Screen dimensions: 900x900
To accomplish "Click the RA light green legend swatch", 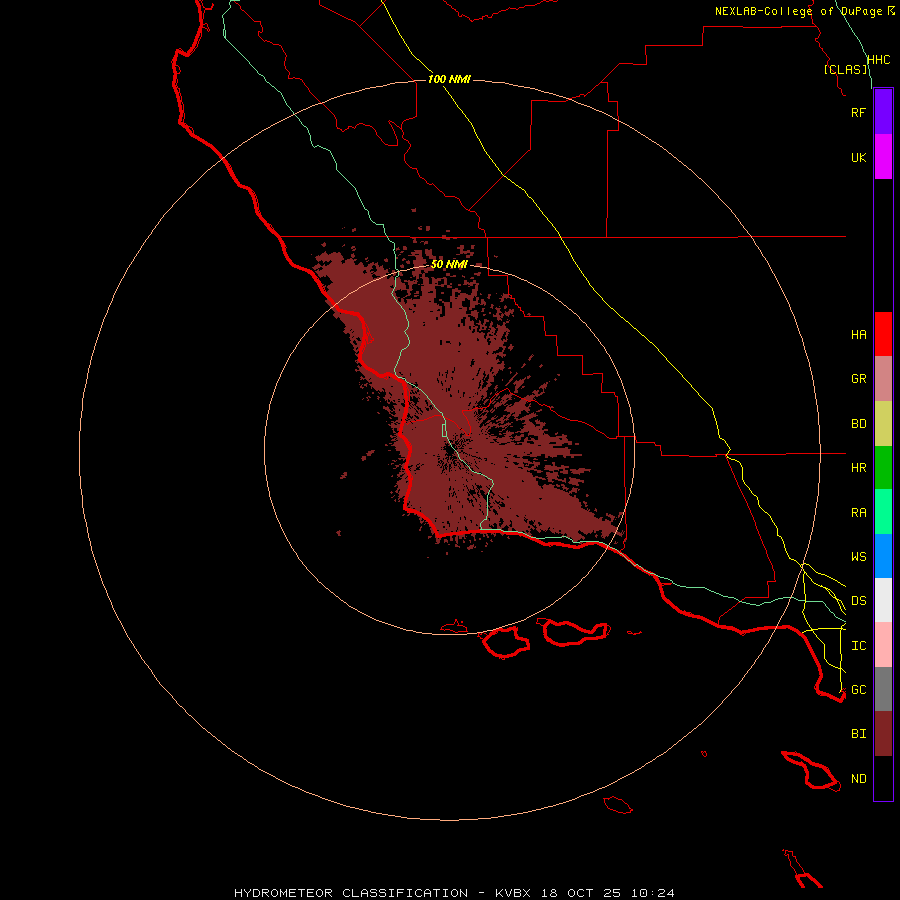I will 883,512.
